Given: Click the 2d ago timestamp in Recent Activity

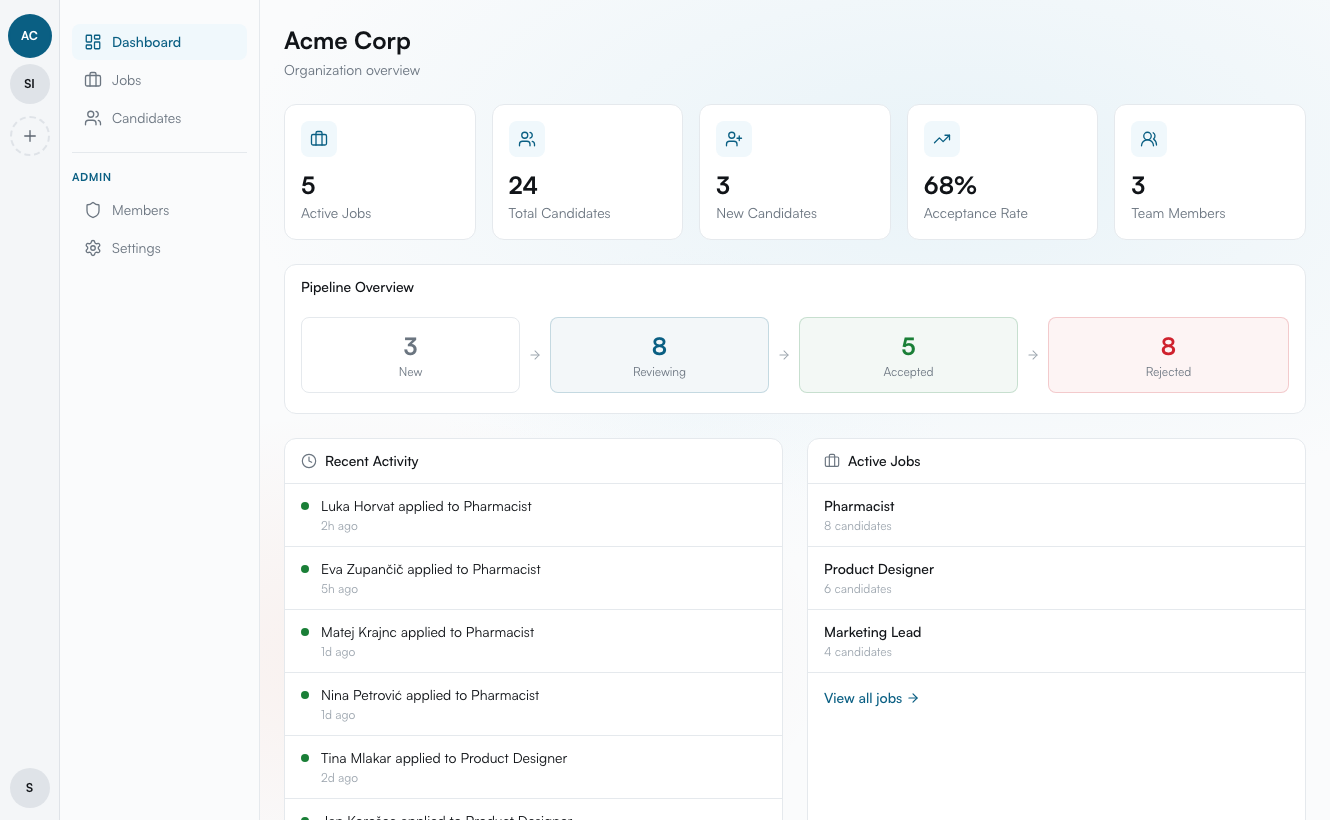Looking at the screenshot, I should [x=339, y=778].
